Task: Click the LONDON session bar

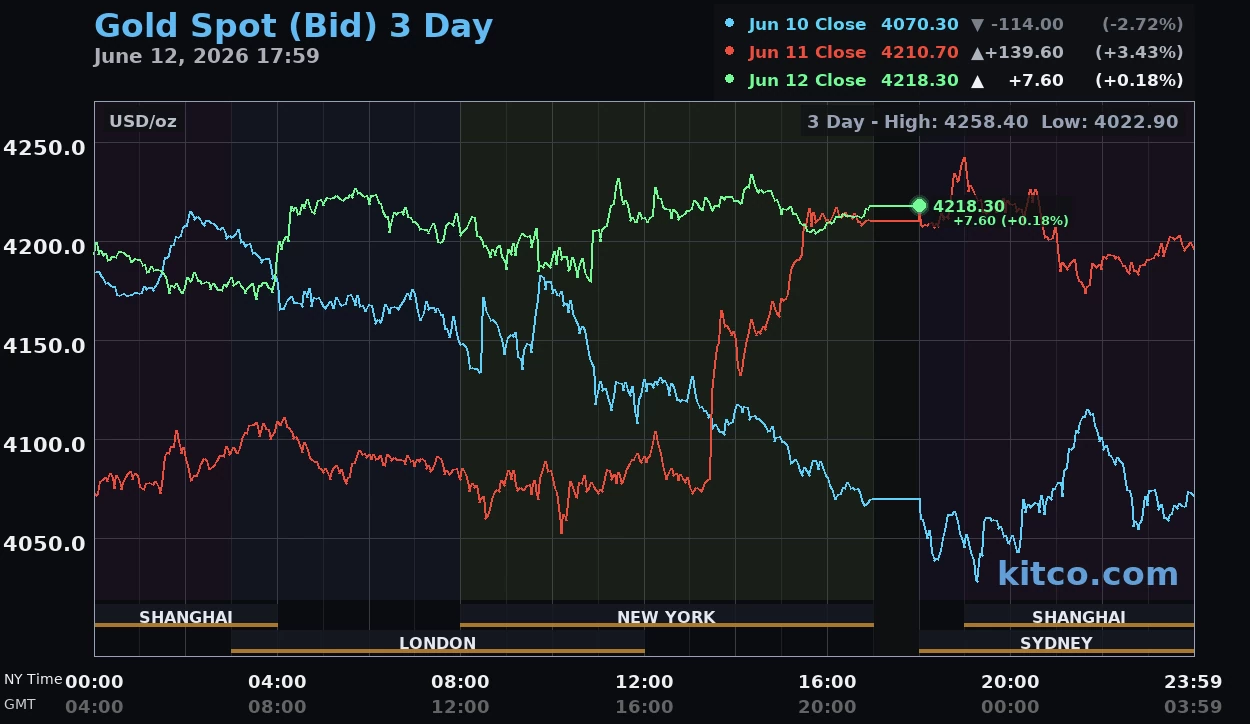Action: [x=437, y=642]
